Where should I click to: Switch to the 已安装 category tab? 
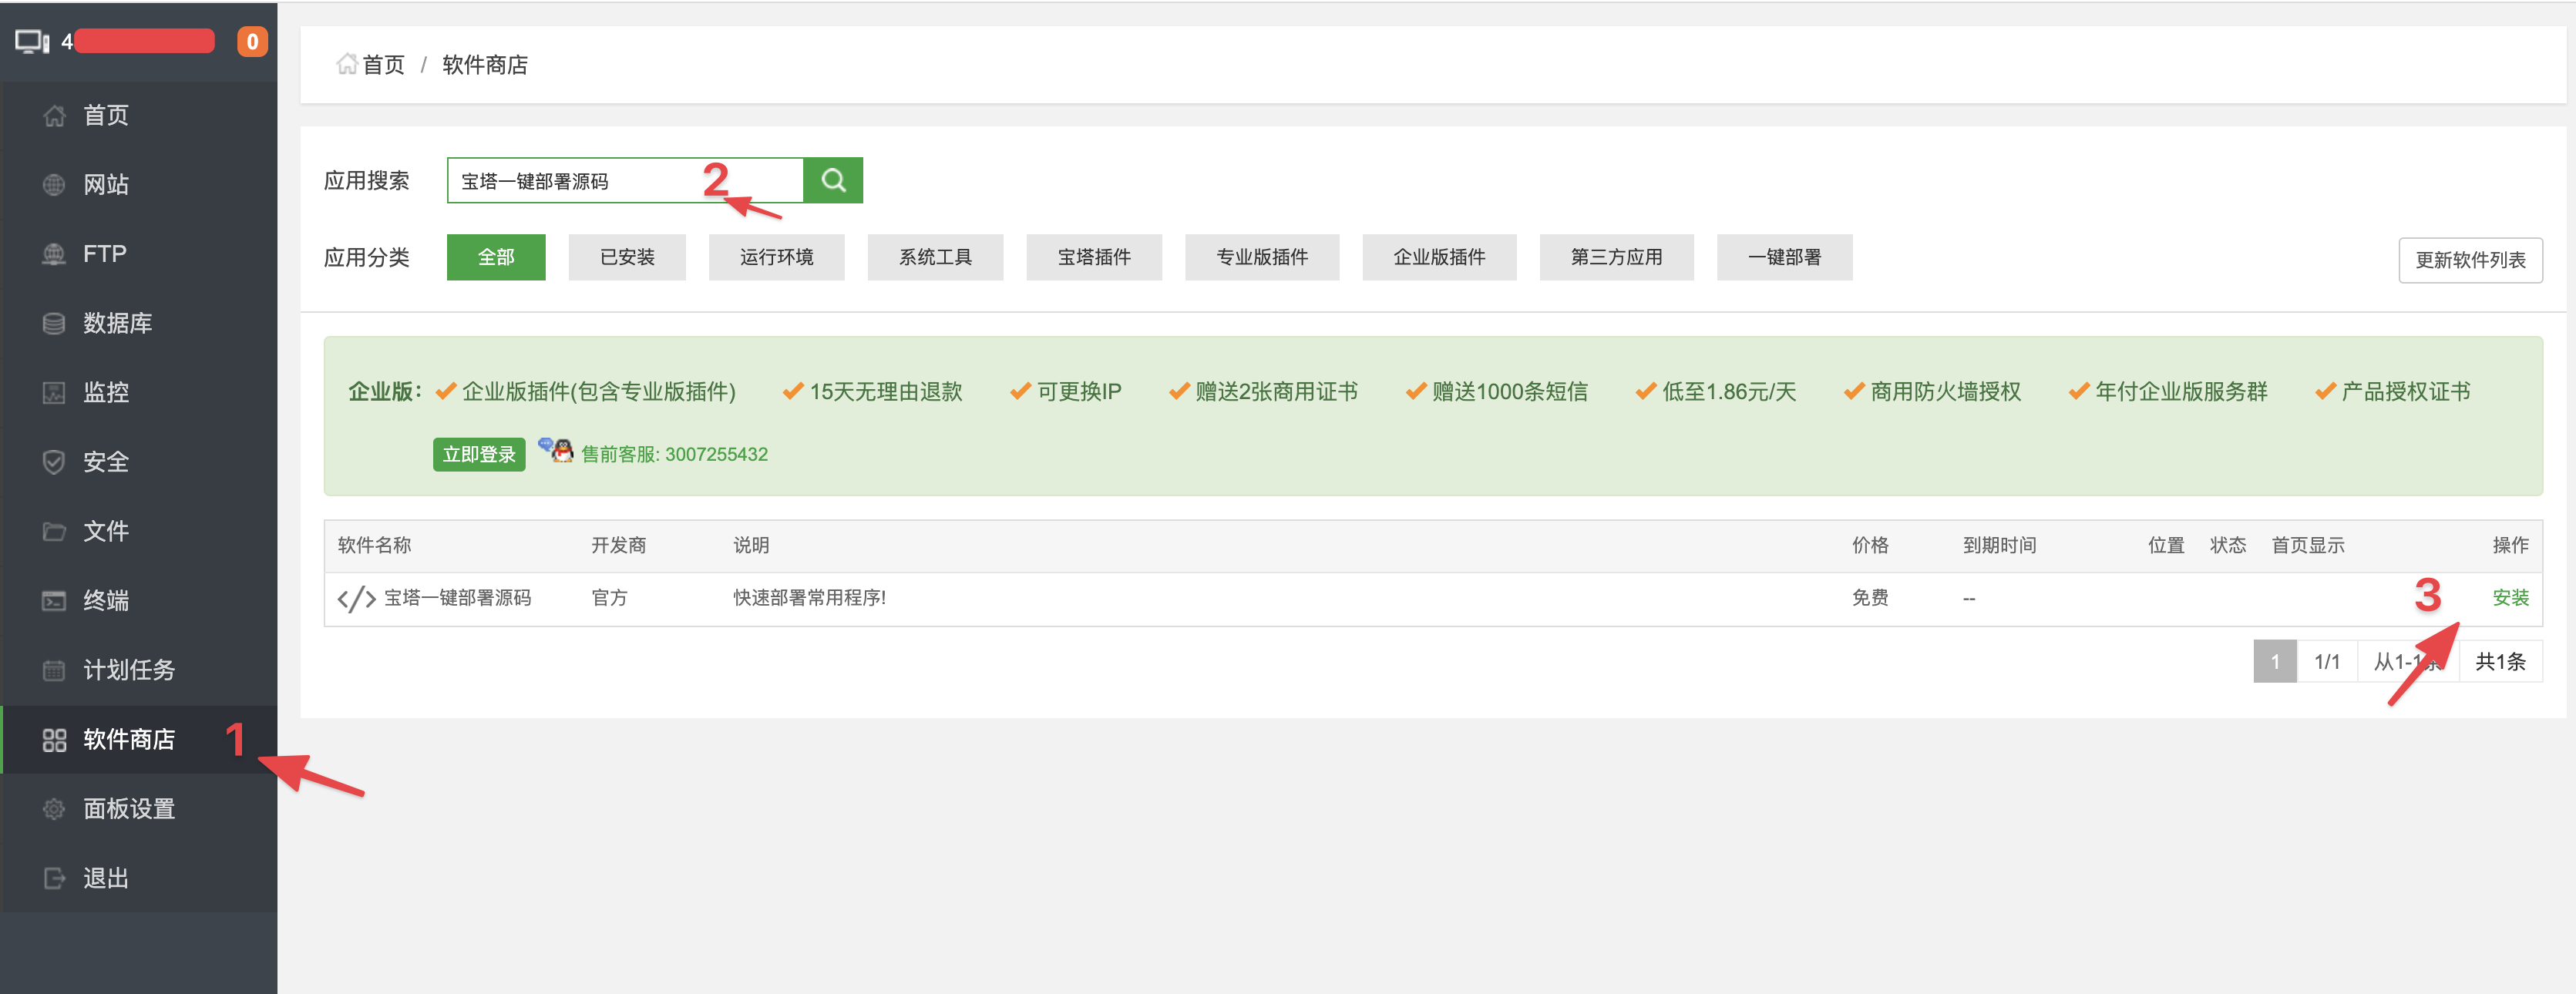627,257
